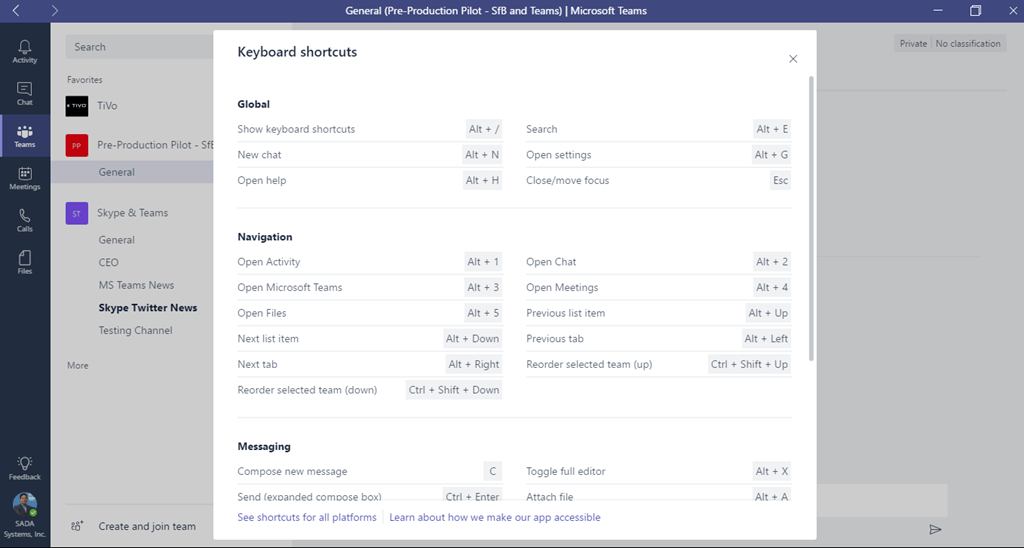Open the CEO channel
1024x548 pixels.
108,263
